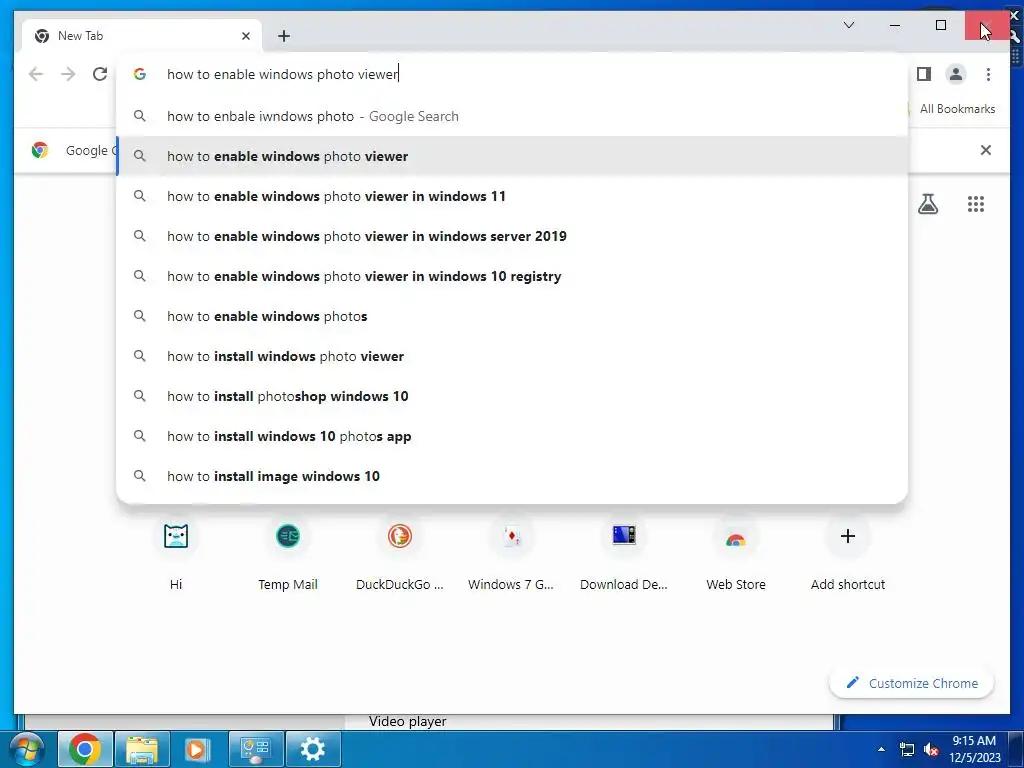Screen dimensions: 1024x768
Task: Open File Explorer from the taskbar
Action: pos(142,749)
